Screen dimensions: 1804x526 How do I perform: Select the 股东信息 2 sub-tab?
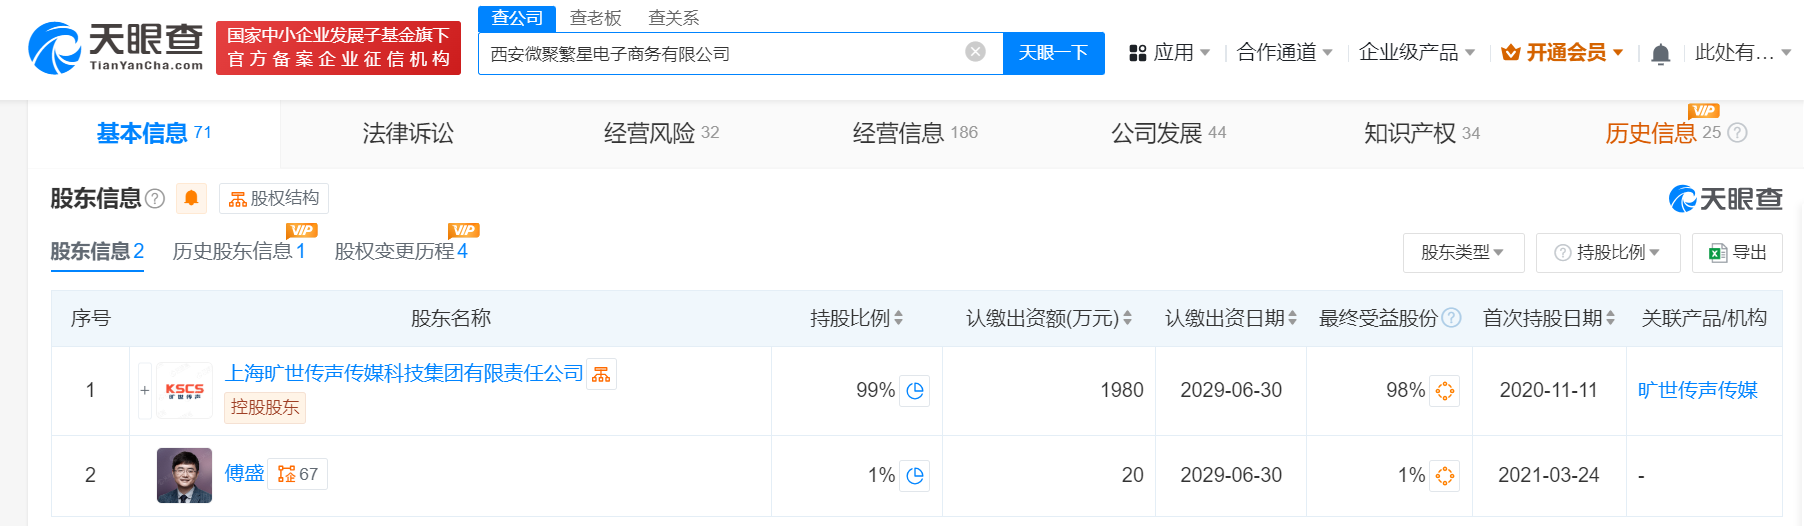tap(97, 251)
